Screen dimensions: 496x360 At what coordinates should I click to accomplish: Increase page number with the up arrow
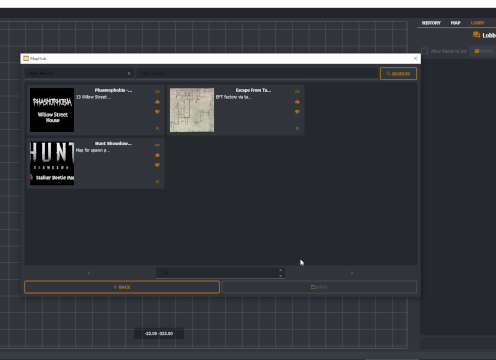pos(280,270)
